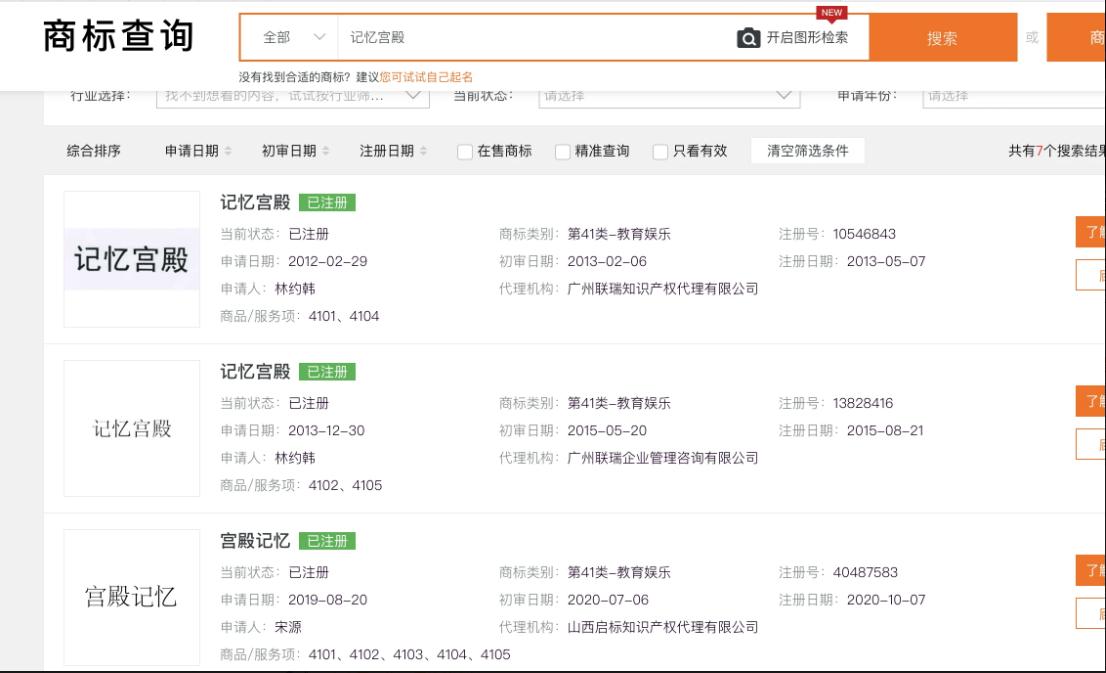Open the first 记忆宫殿 trademark logo image
Image resolution: width=1106 pixels, height=673 pixels.
132,259
